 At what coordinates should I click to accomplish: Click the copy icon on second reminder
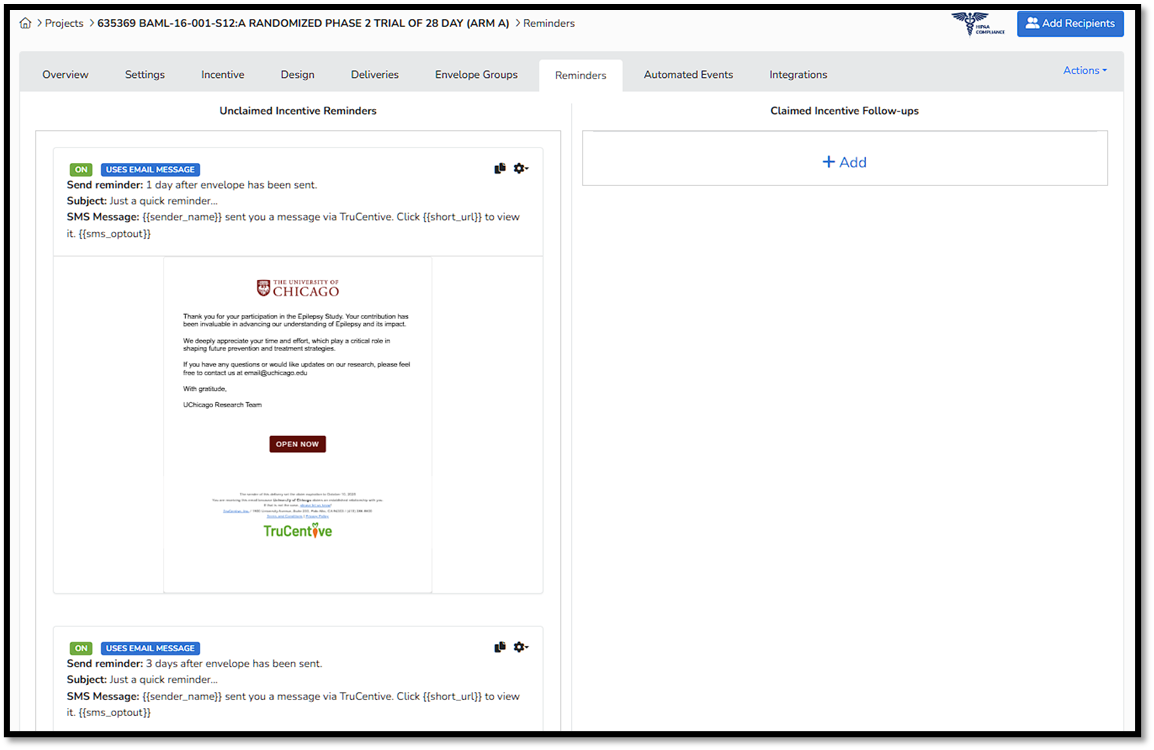[x=500, y=648]
